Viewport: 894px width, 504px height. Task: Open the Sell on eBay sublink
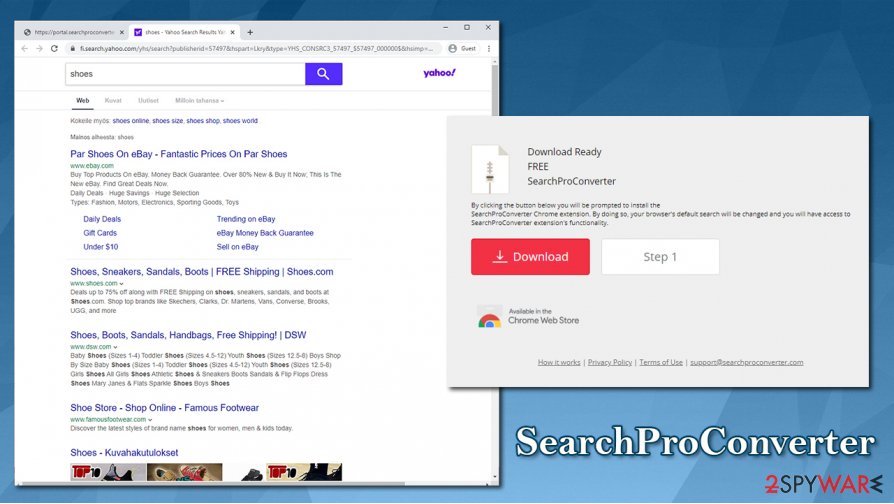tap(237, 247)
